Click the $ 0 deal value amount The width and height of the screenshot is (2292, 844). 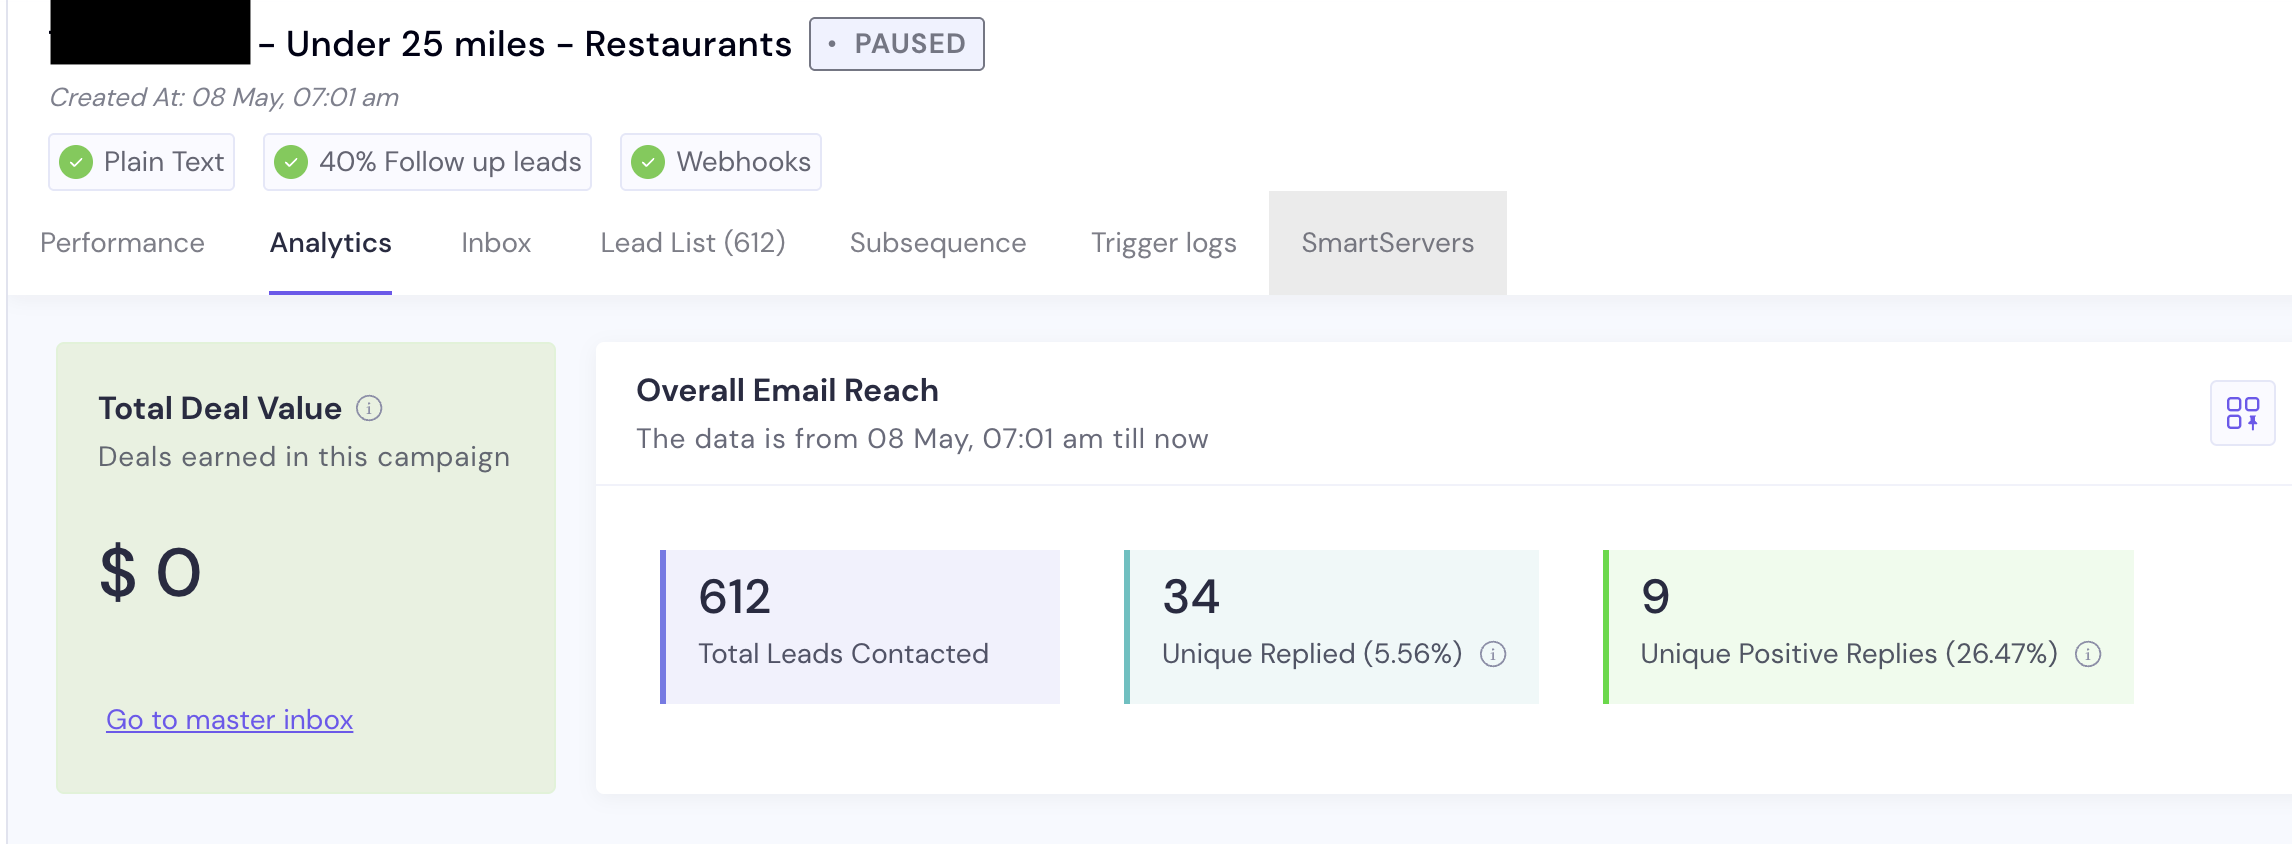151,573
